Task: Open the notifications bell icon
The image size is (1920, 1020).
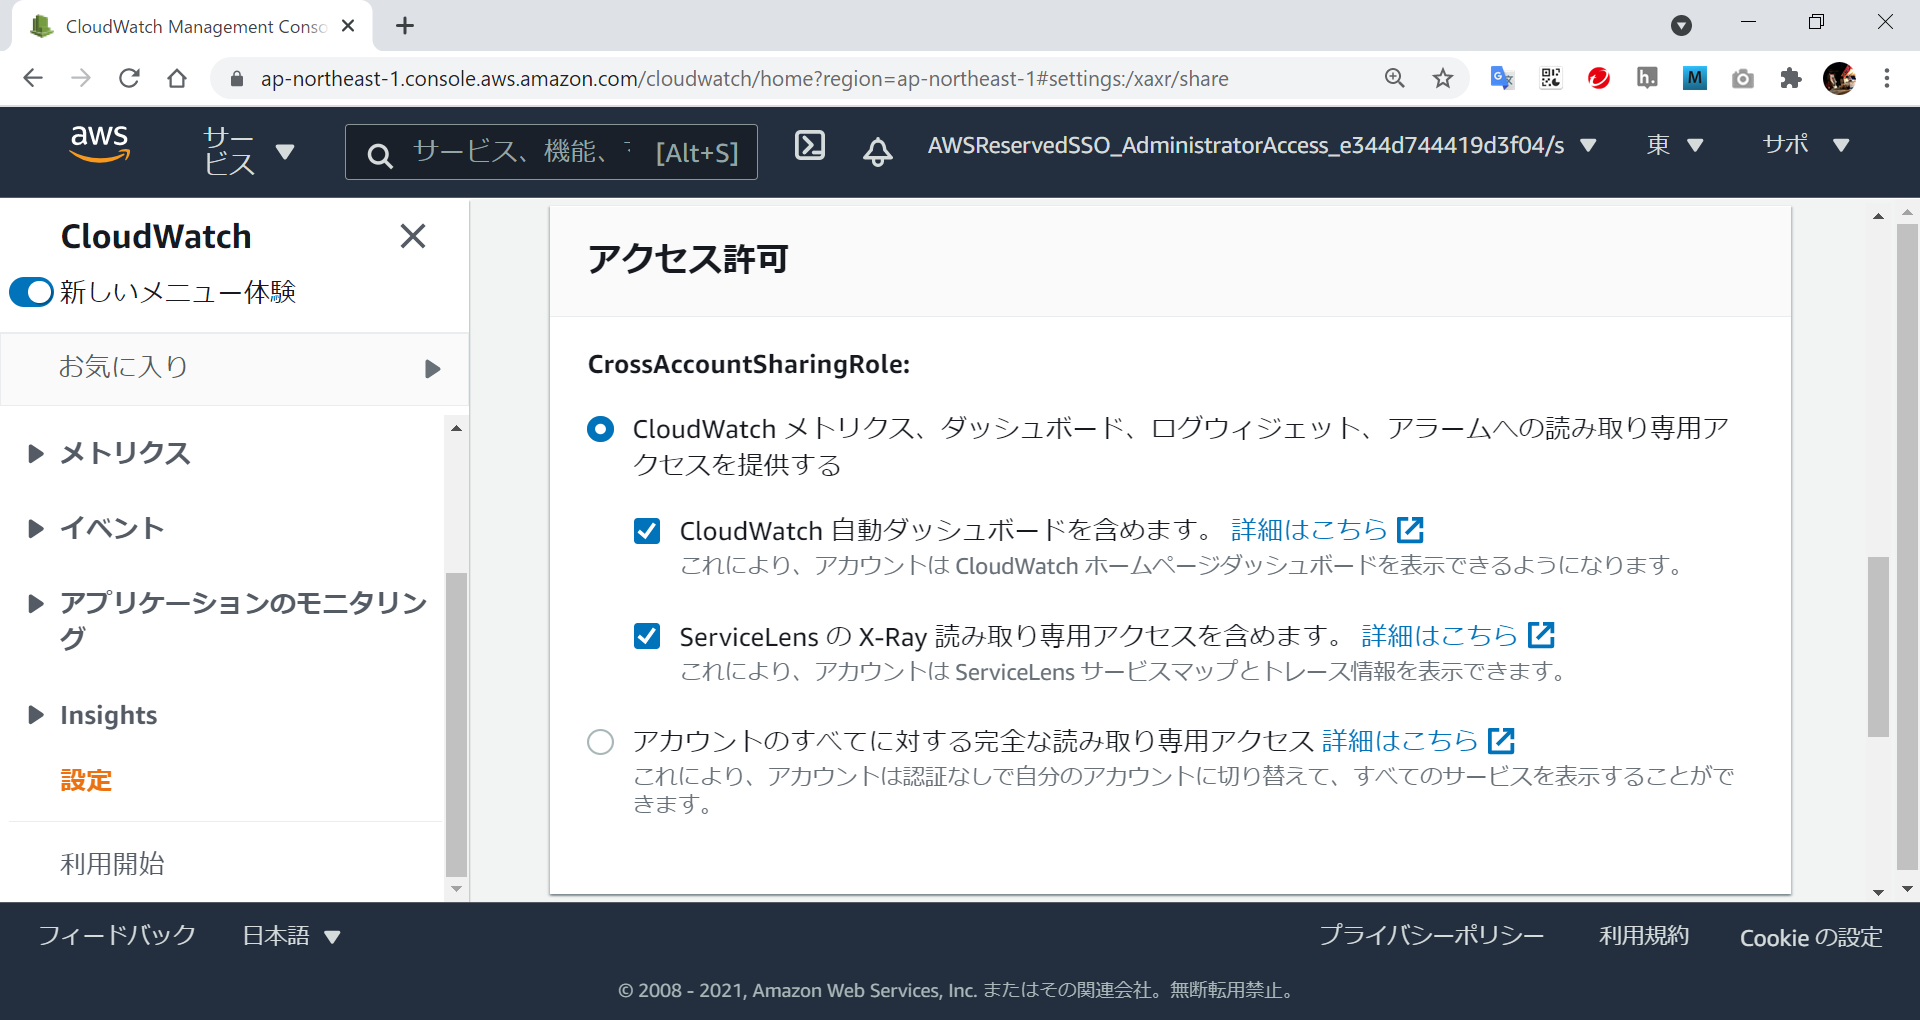Action: (877, 151)
